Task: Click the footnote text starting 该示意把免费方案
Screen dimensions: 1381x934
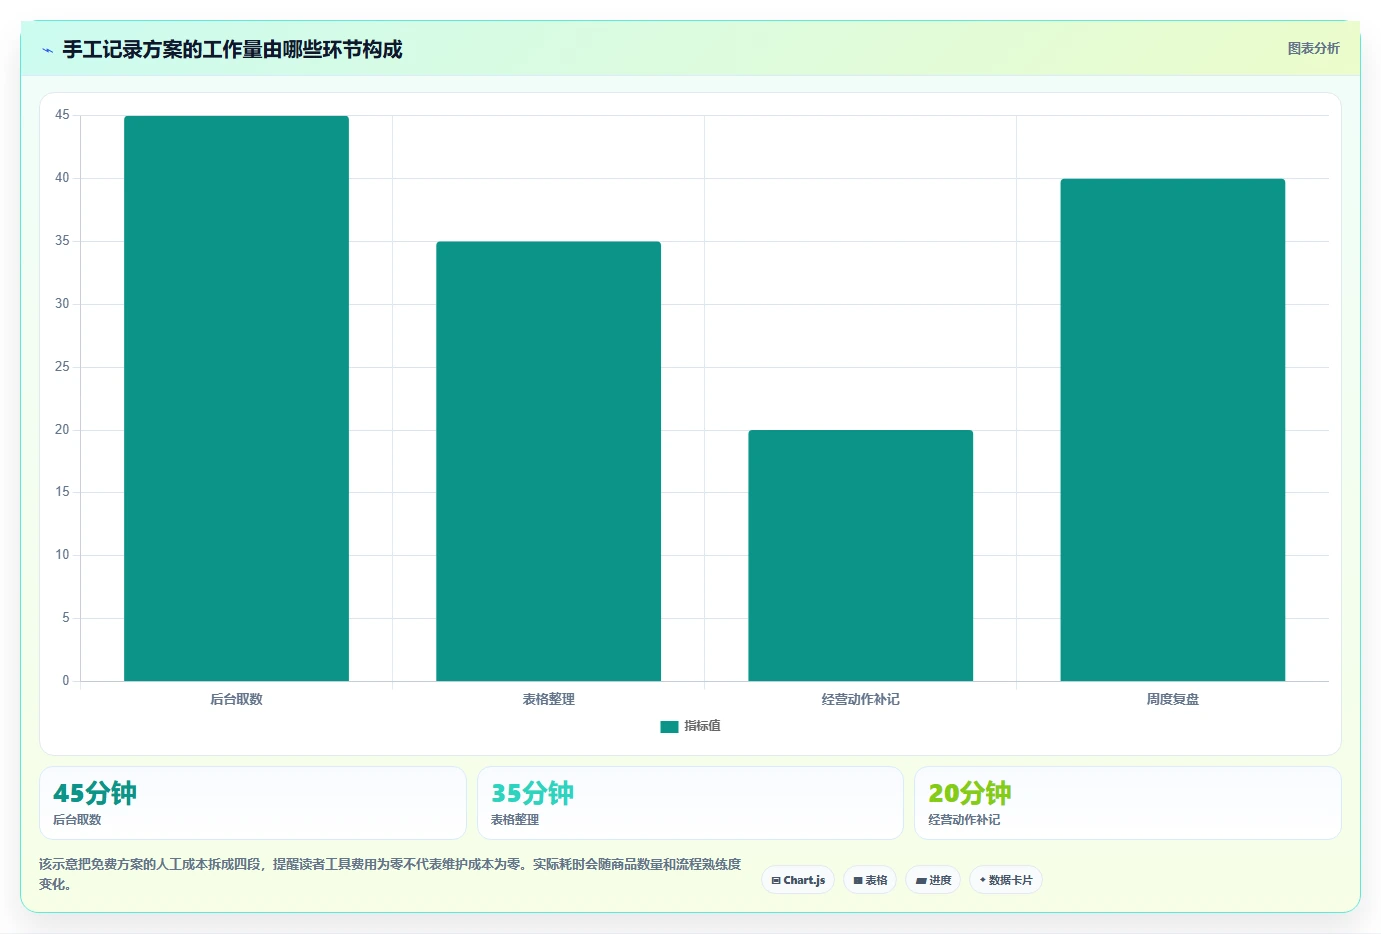Action: click(390, 874)
